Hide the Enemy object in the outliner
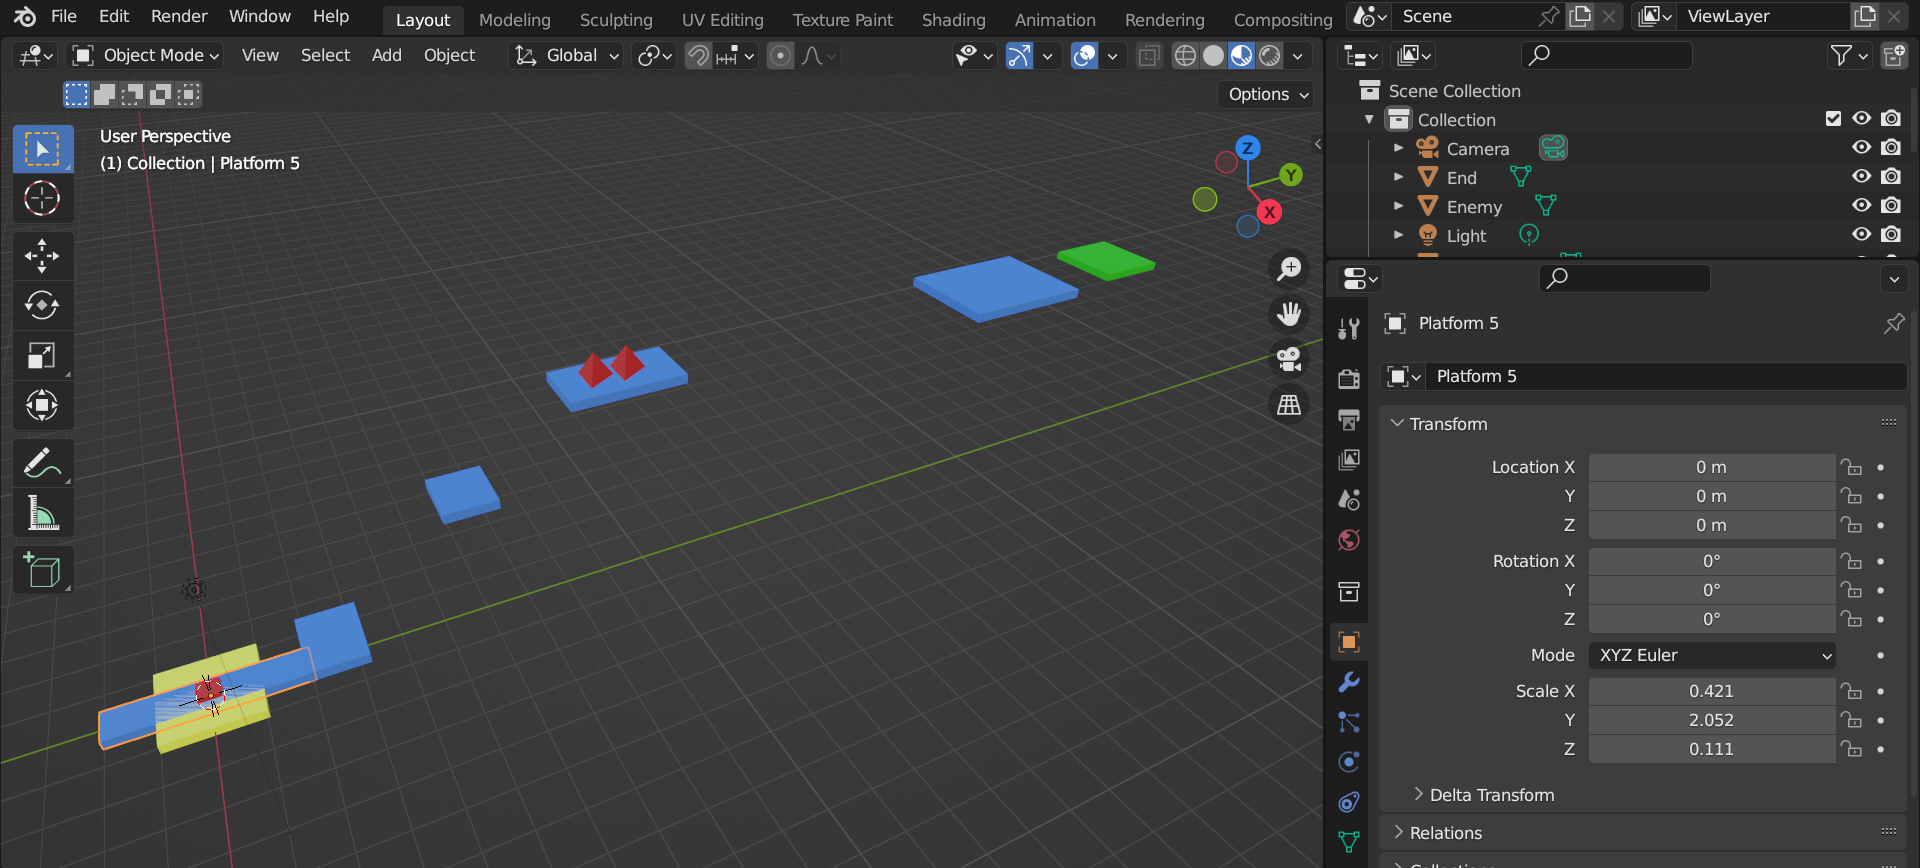Viewport: 1920px width, 868px height. click(x=1861, y=206)
